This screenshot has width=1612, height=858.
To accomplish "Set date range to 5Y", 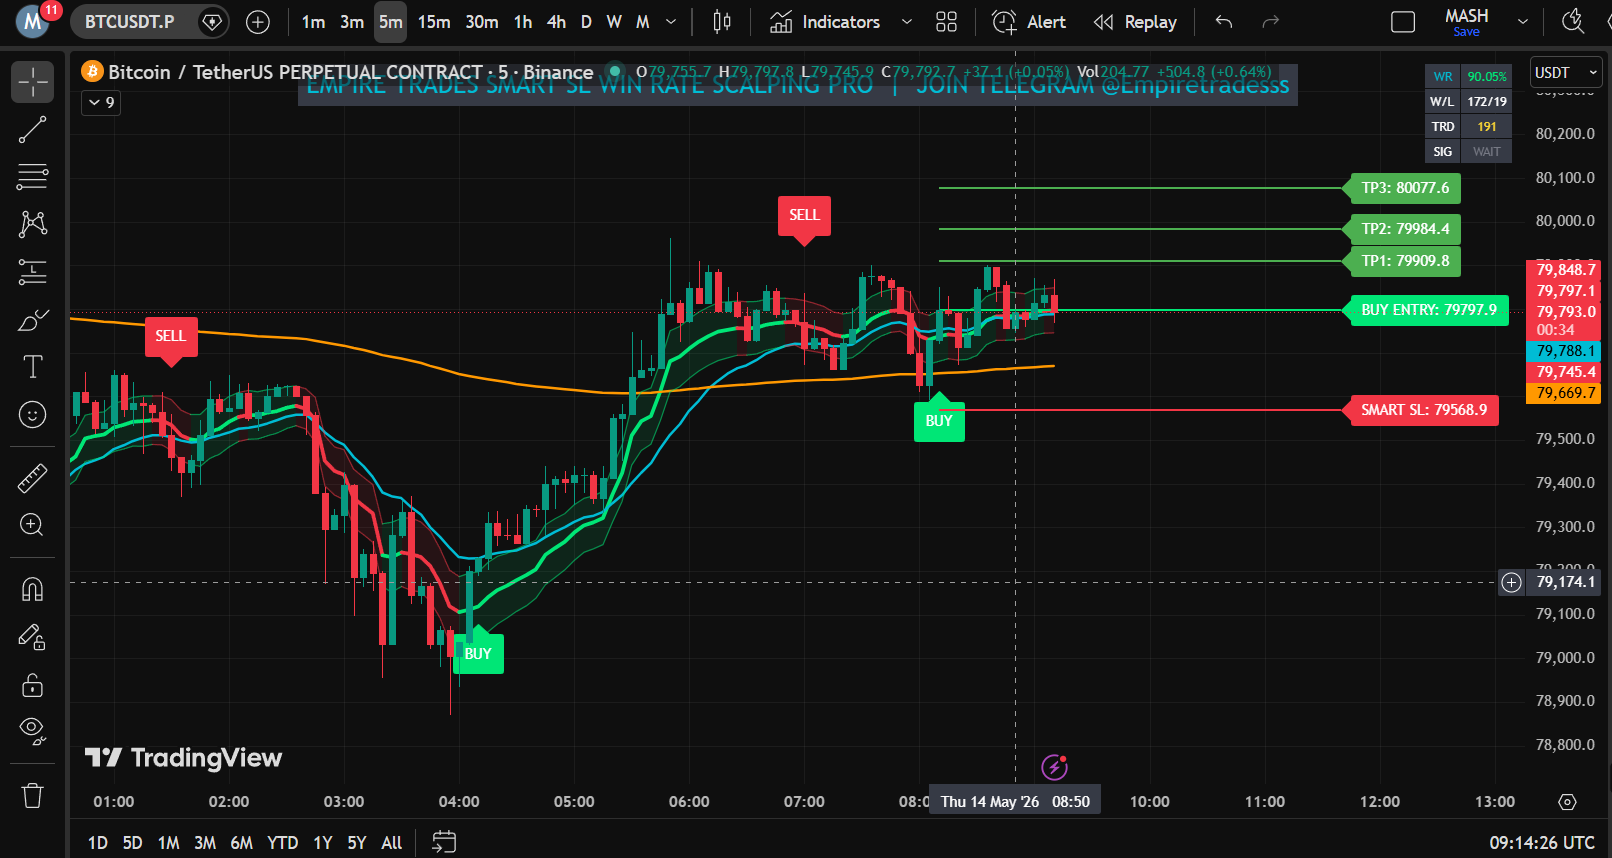I will (357, 843).
